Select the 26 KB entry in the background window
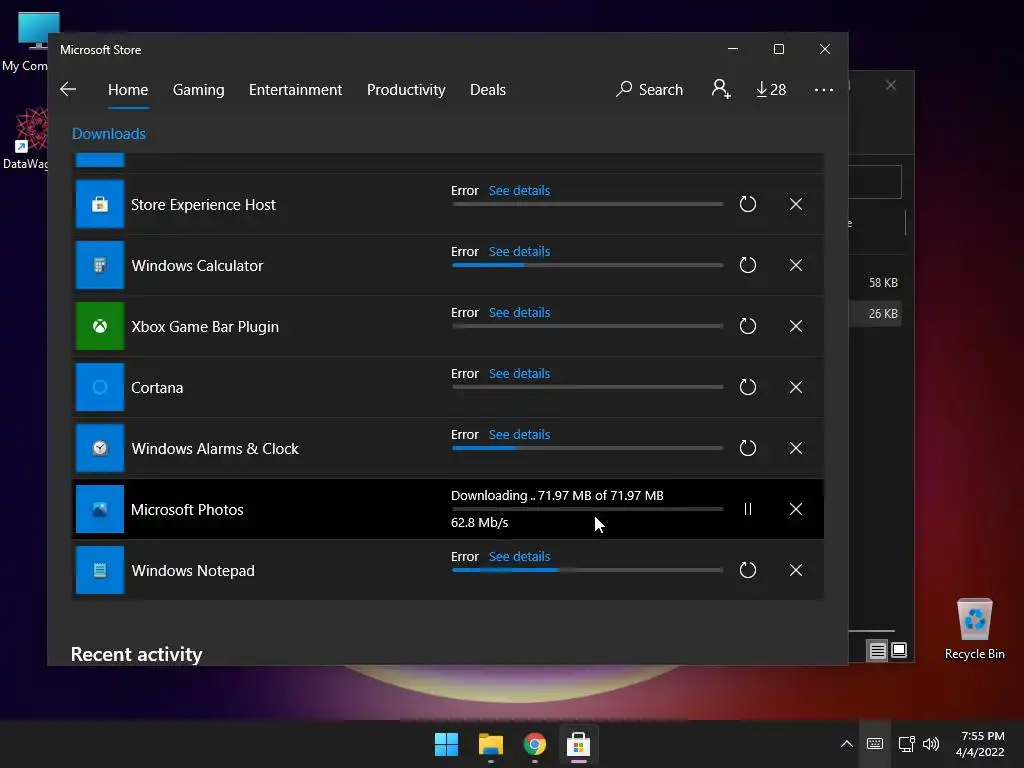This screenshot has width=1024, height=768. coord(883,313)
